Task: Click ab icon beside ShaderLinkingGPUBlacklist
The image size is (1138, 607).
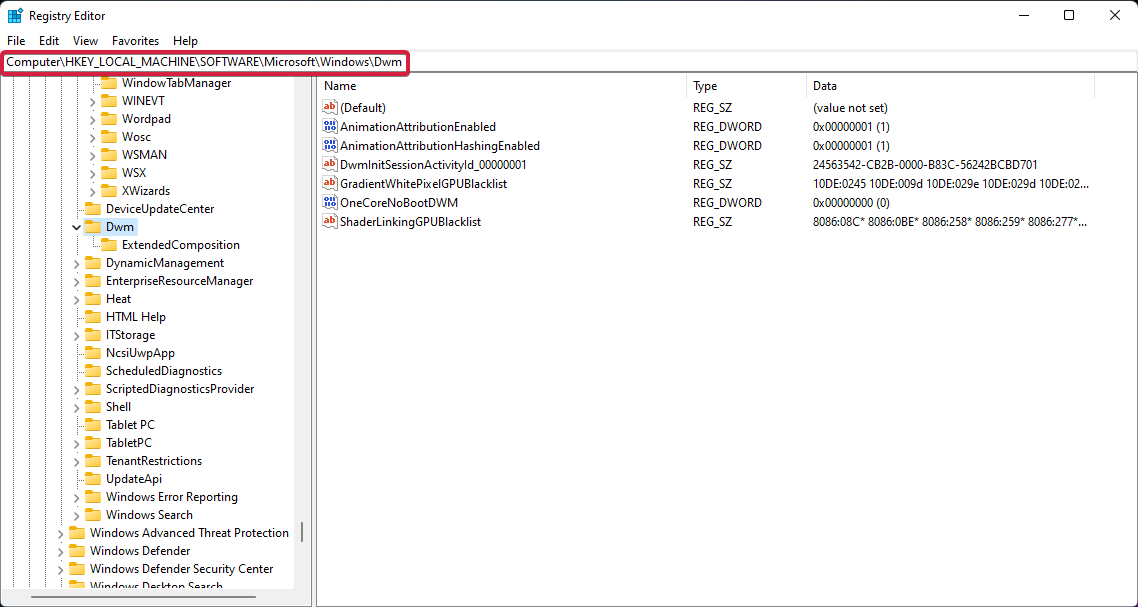Action: (329, 221)
